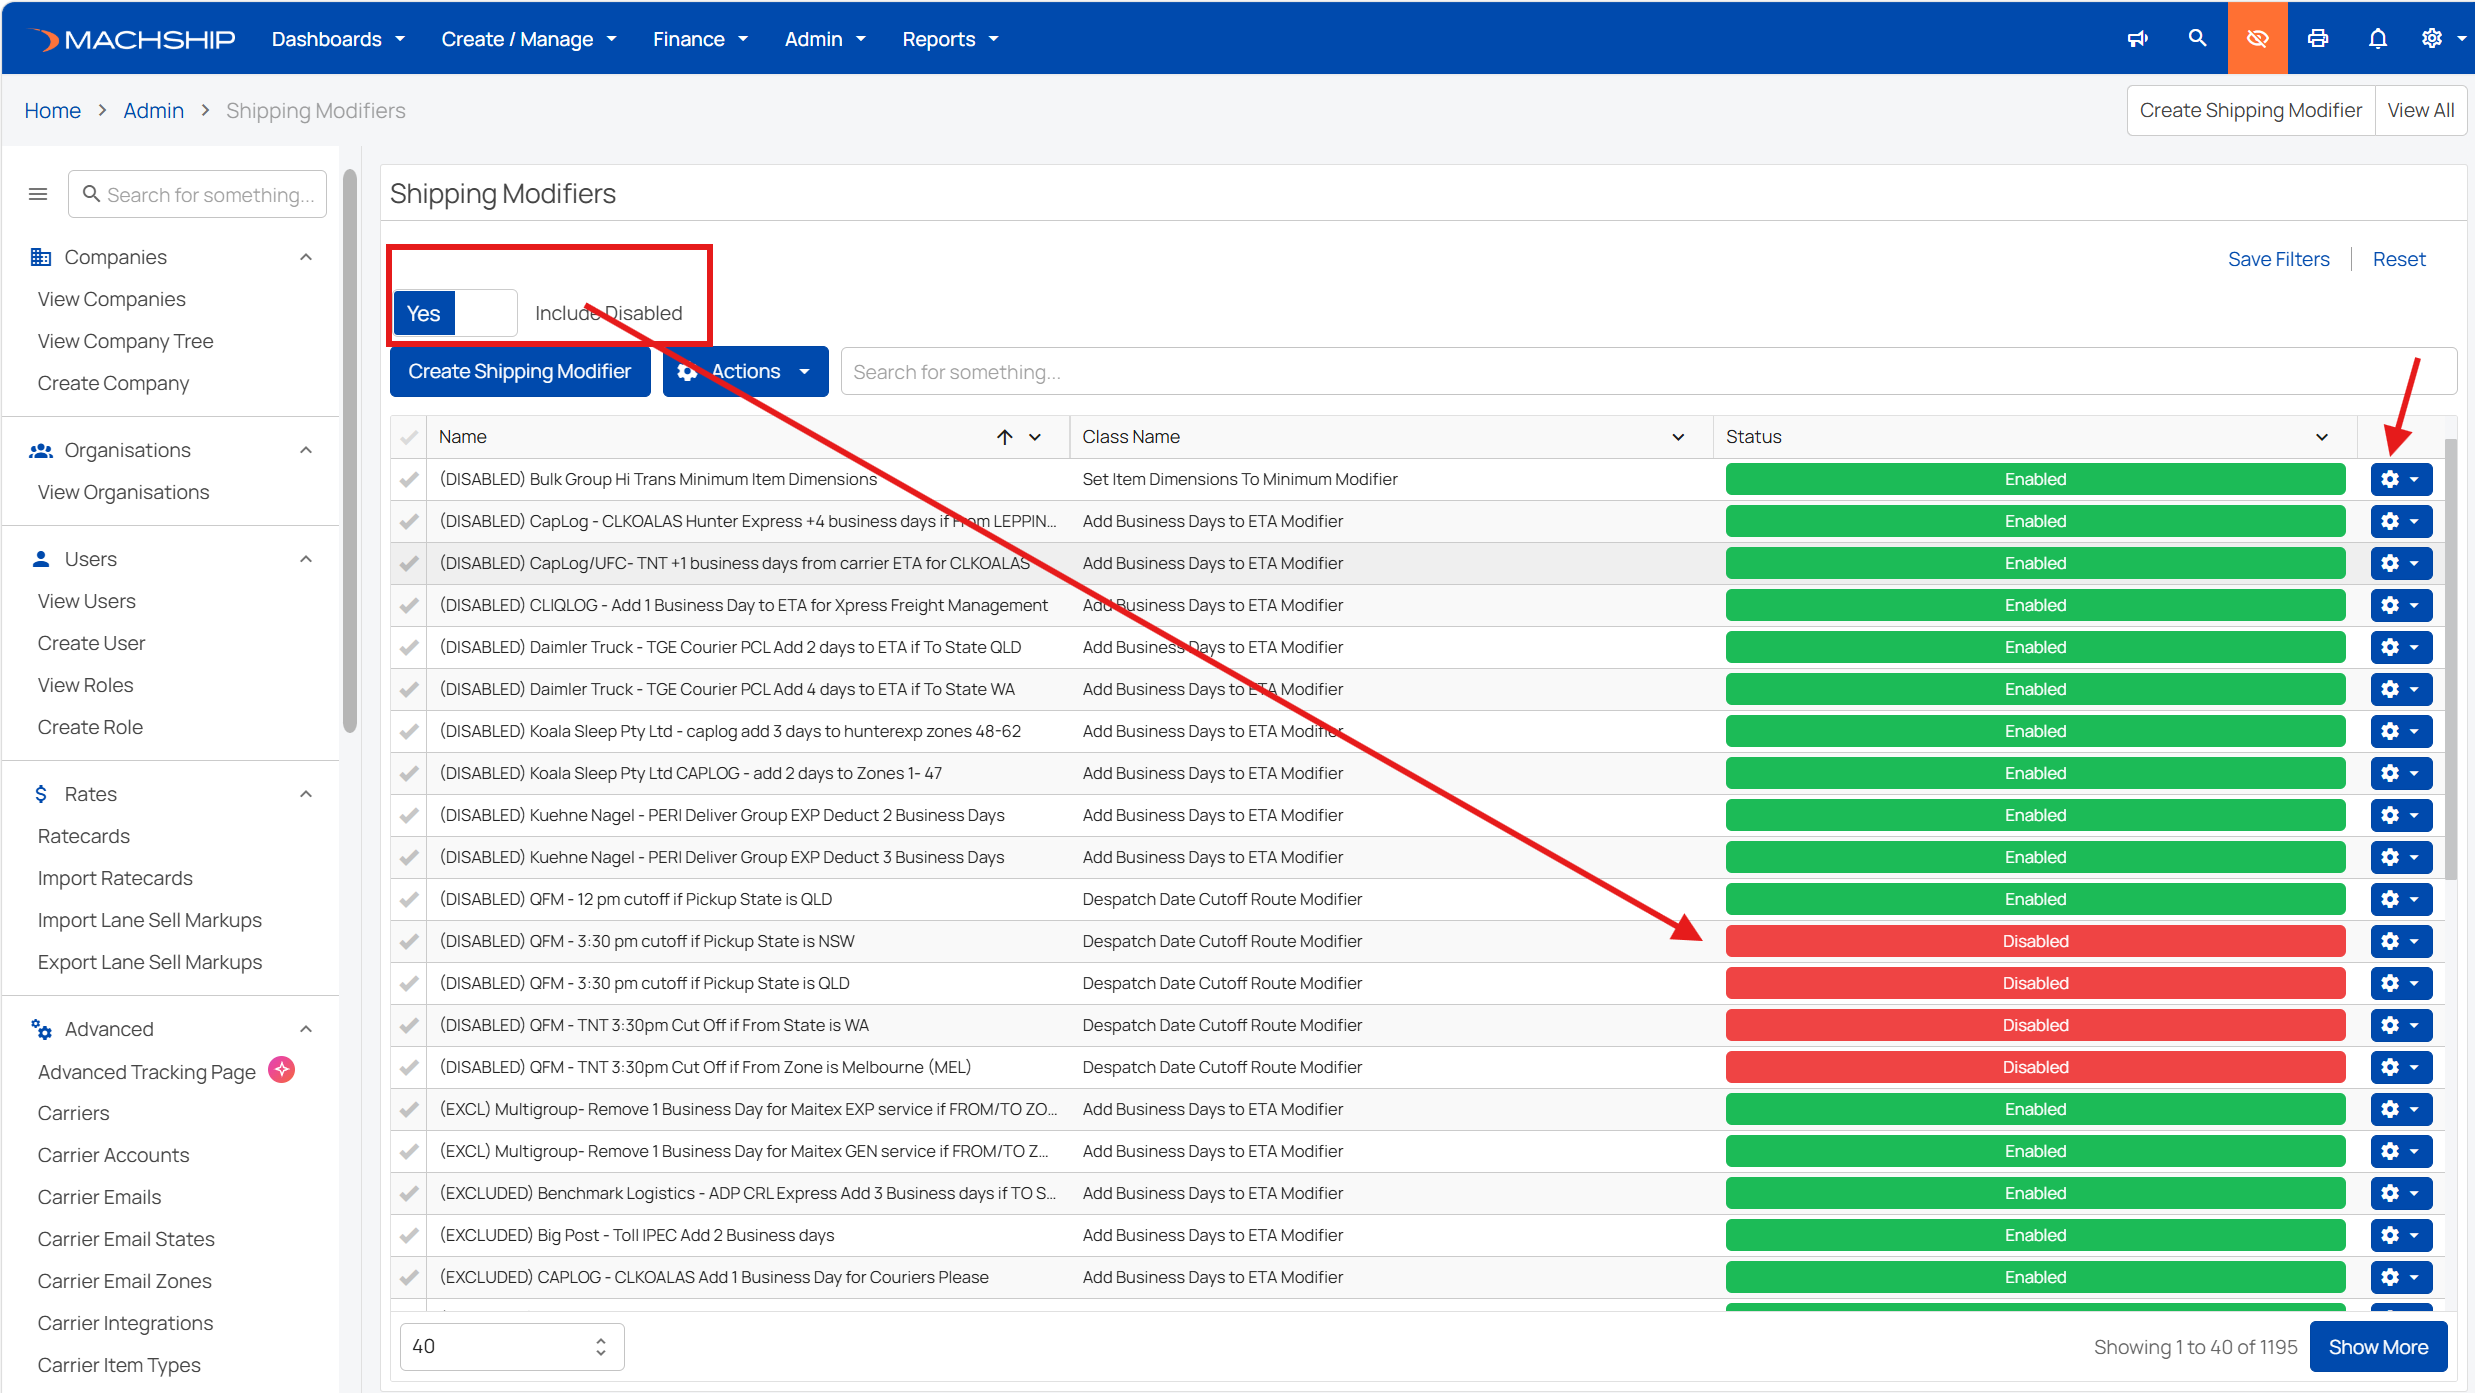Open the Actions dropdown button
Viewport: 2475px width, 1393px height.
745,371
